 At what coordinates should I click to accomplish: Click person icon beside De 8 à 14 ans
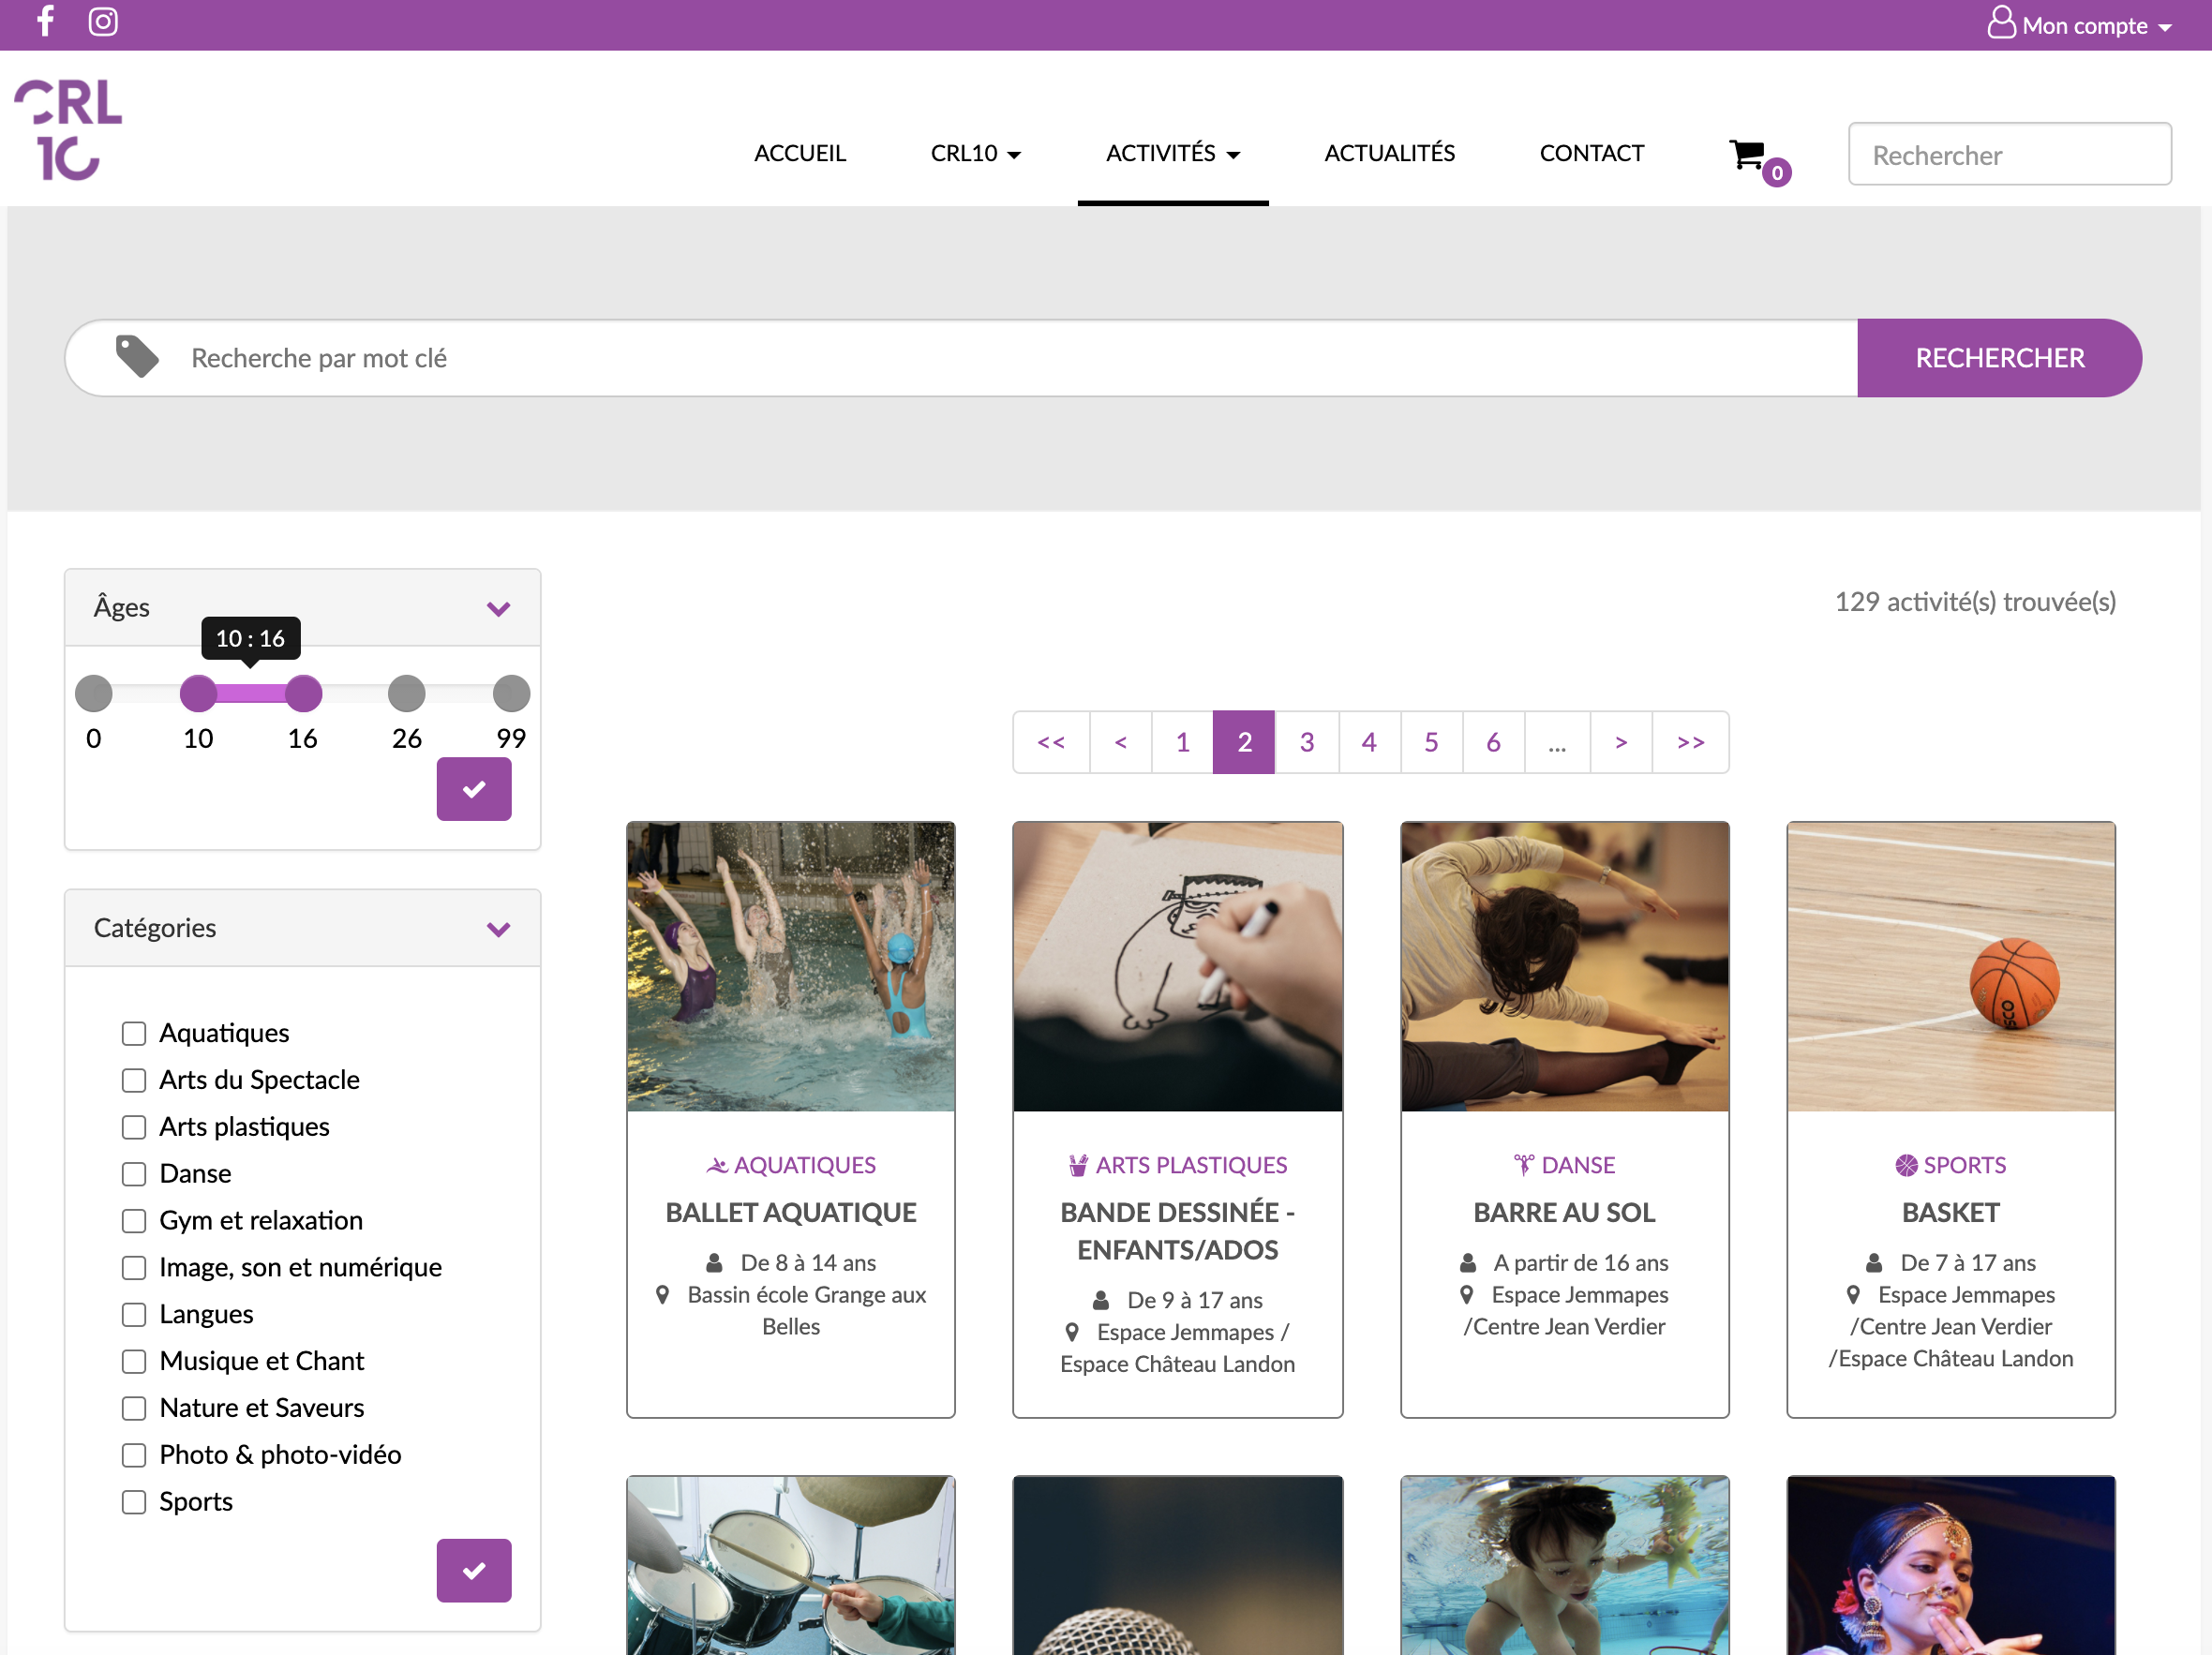pos(714,1263)
